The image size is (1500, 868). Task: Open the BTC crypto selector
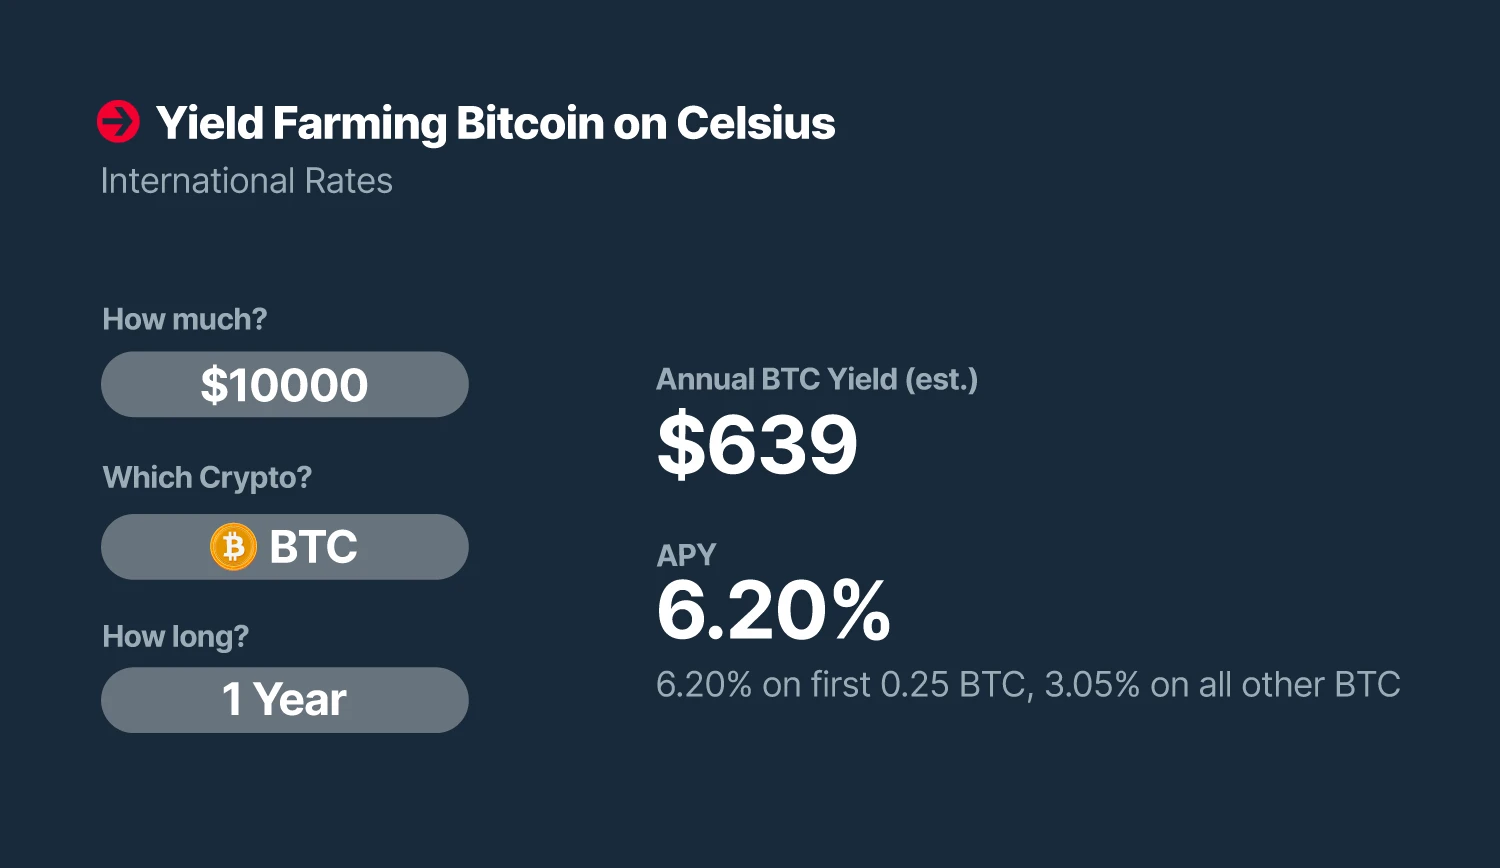[x=285, y=547]
